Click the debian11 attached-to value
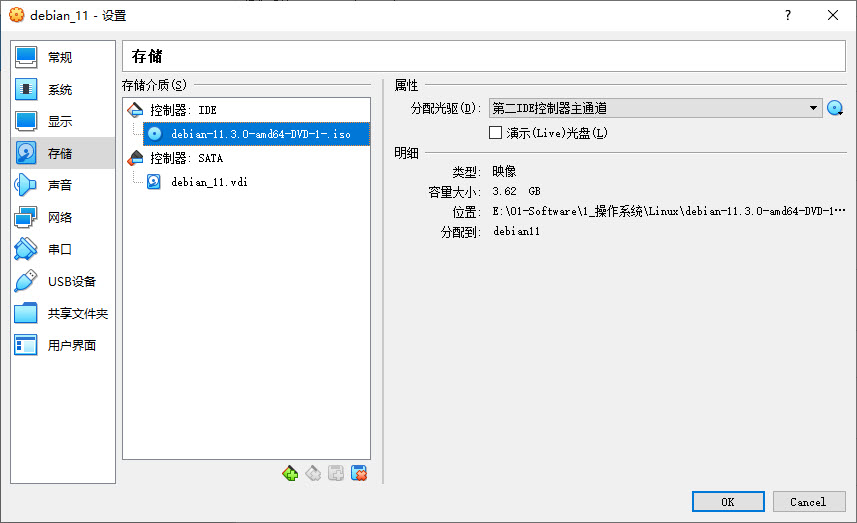 [x=516, y=231]
